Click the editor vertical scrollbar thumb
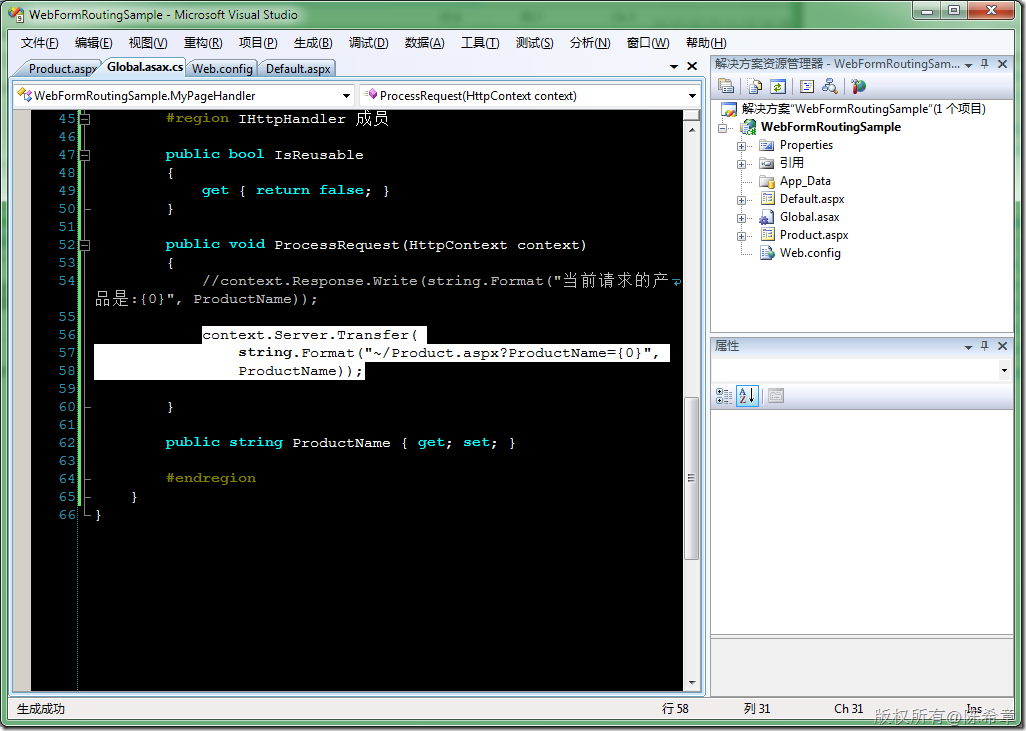This screenshot has height=731, width=1026. pyautogui.click(x=692, y=478)
